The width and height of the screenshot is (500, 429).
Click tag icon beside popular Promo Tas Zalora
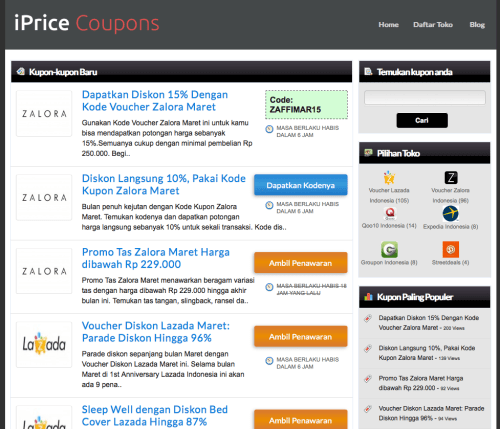tap(368, 378)
